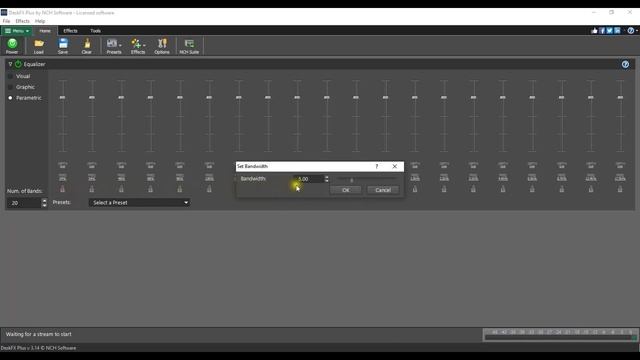
Task: Expand the Presets toolbar dropdown arrow
Action: (x=120, y=45)
